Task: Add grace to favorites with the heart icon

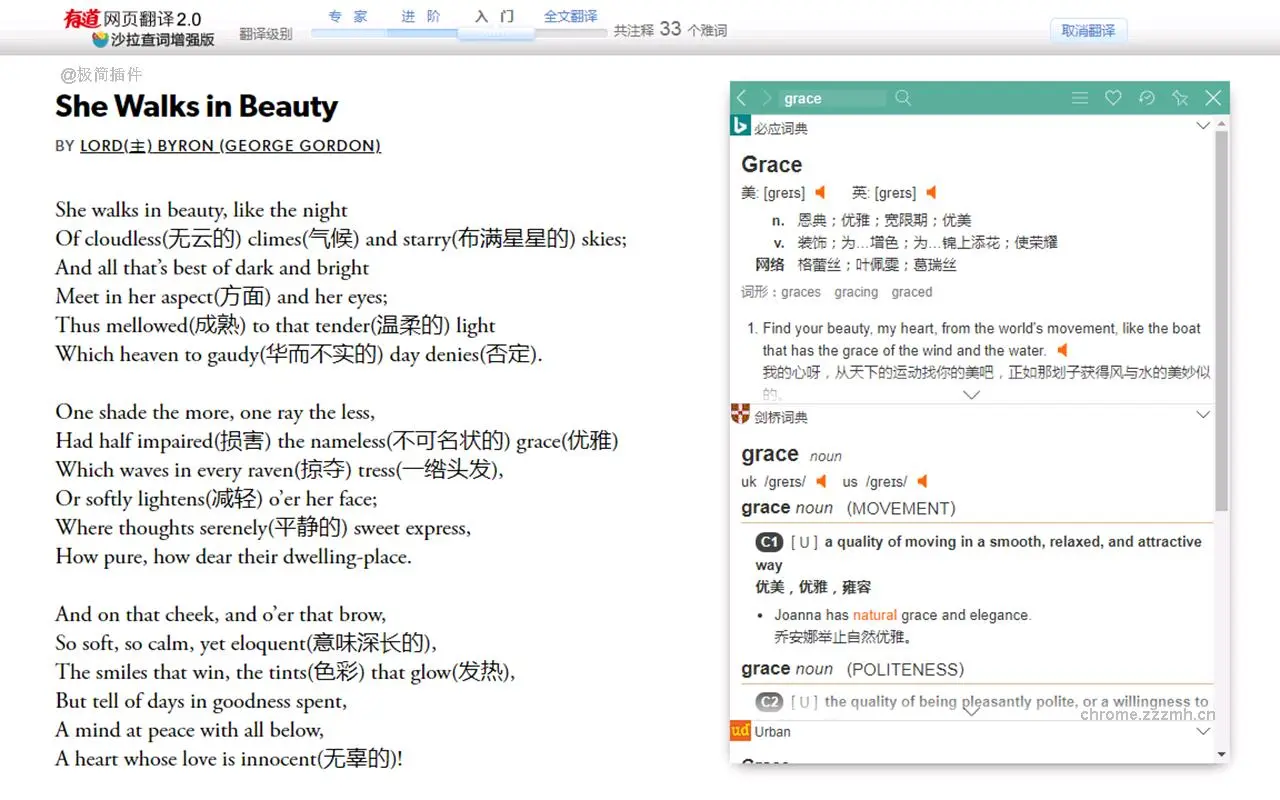Action: (1113, 97)
